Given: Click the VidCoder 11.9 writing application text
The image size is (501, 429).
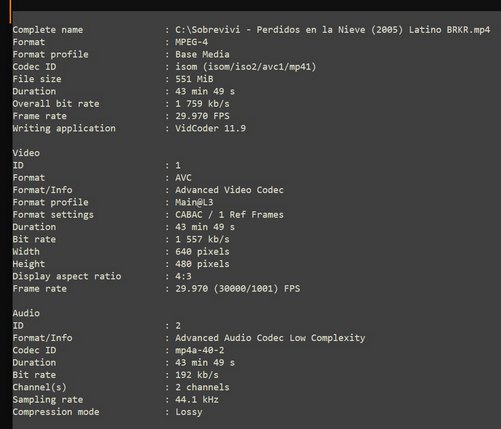Looking at the screenshot, I should [x=211, y=128].
